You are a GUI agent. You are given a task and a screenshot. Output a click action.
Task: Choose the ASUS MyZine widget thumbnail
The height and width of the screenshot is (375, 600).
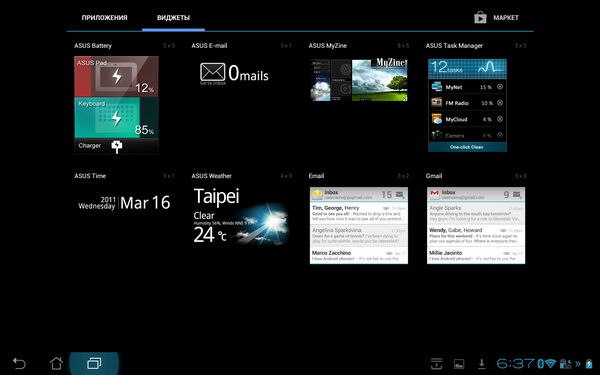(x=359, y=80)
